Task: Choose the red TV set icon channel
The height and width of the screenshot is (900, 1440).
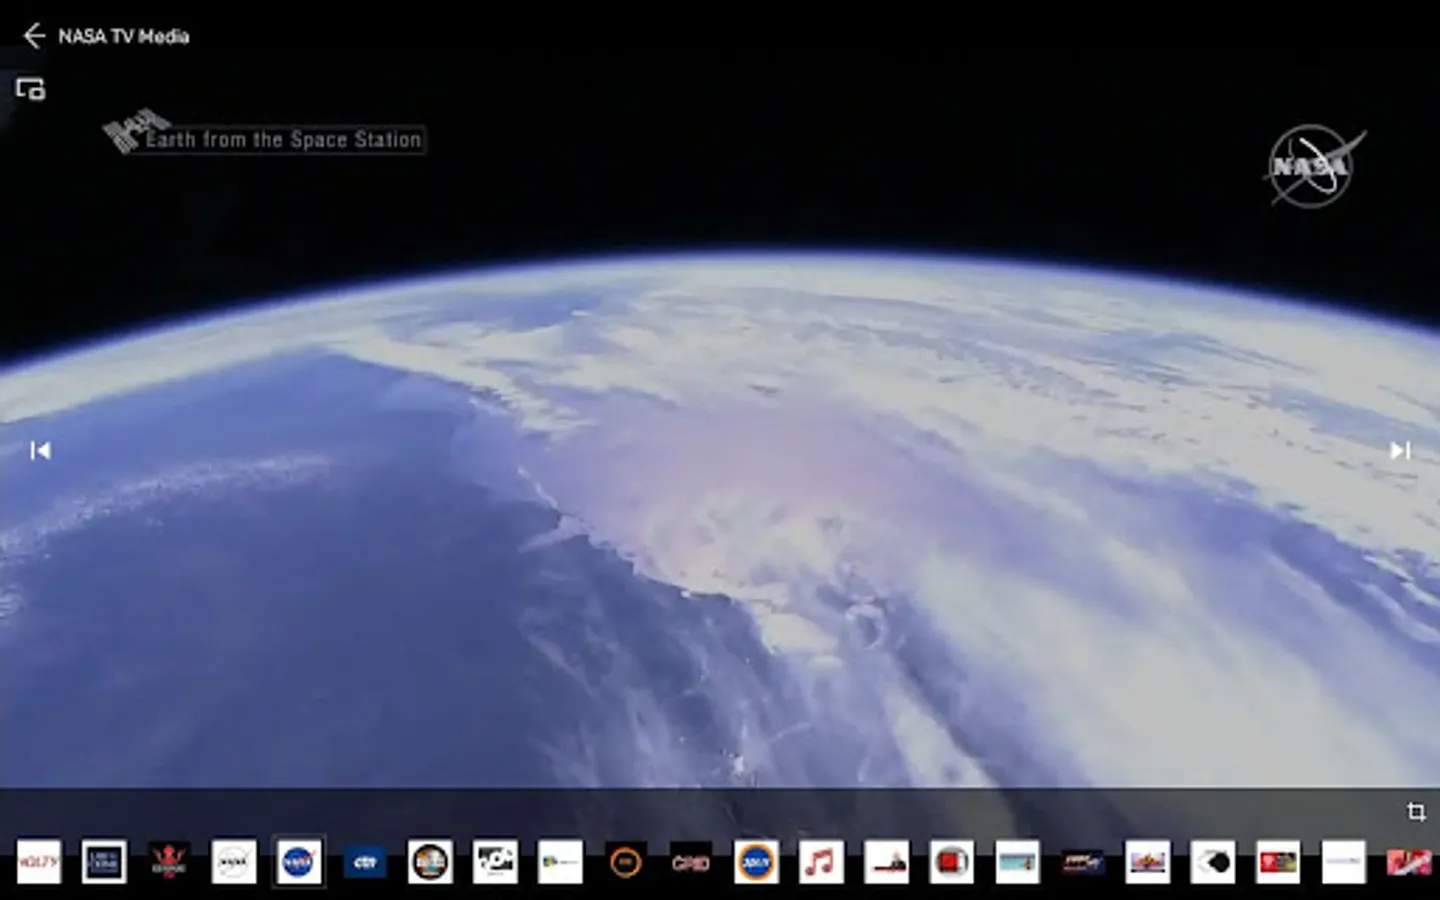Action: coord(951,861)
